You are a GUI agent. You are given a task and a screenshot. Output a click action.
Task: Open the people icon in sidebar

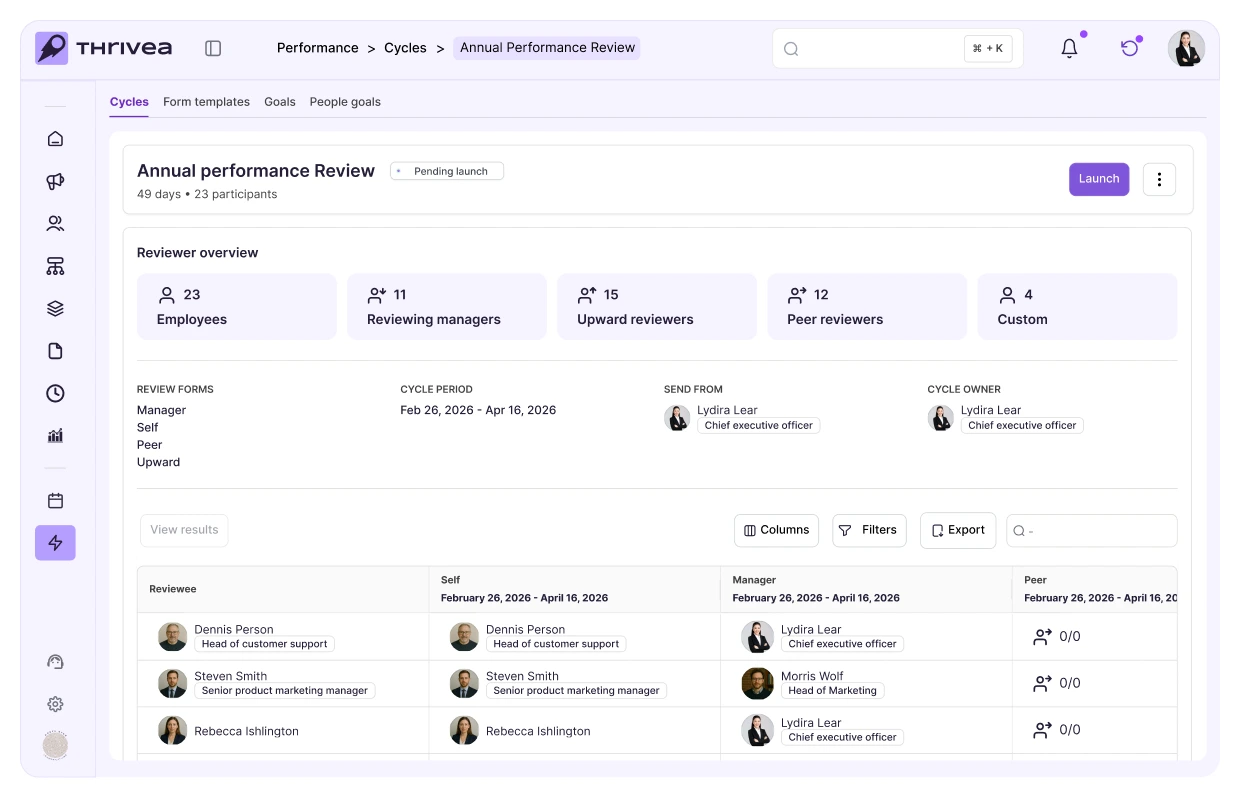coord(55,224)
